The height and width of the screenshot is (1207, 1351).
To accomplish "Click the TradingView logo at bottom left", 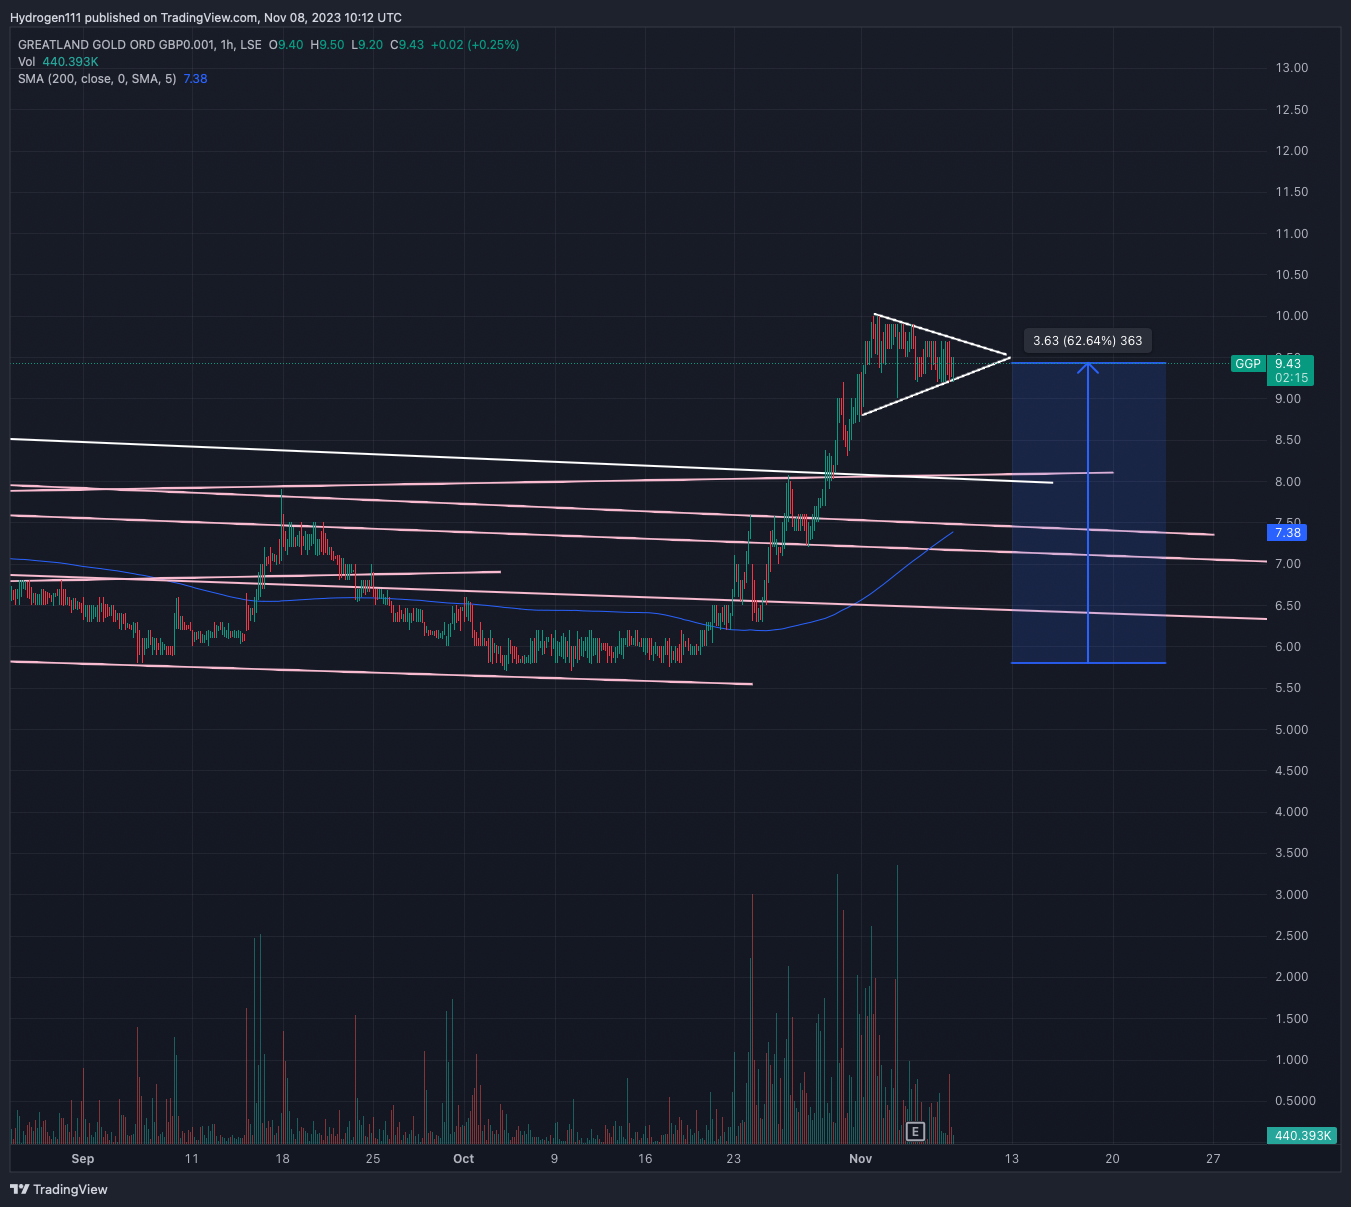I will coord(59,1189).
